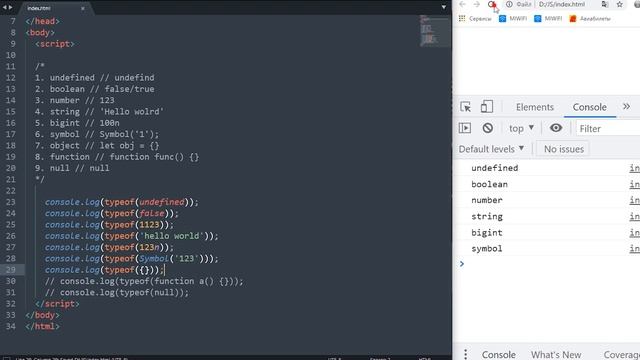
Task: Open the Default levels dropdown
Action: 491,149
